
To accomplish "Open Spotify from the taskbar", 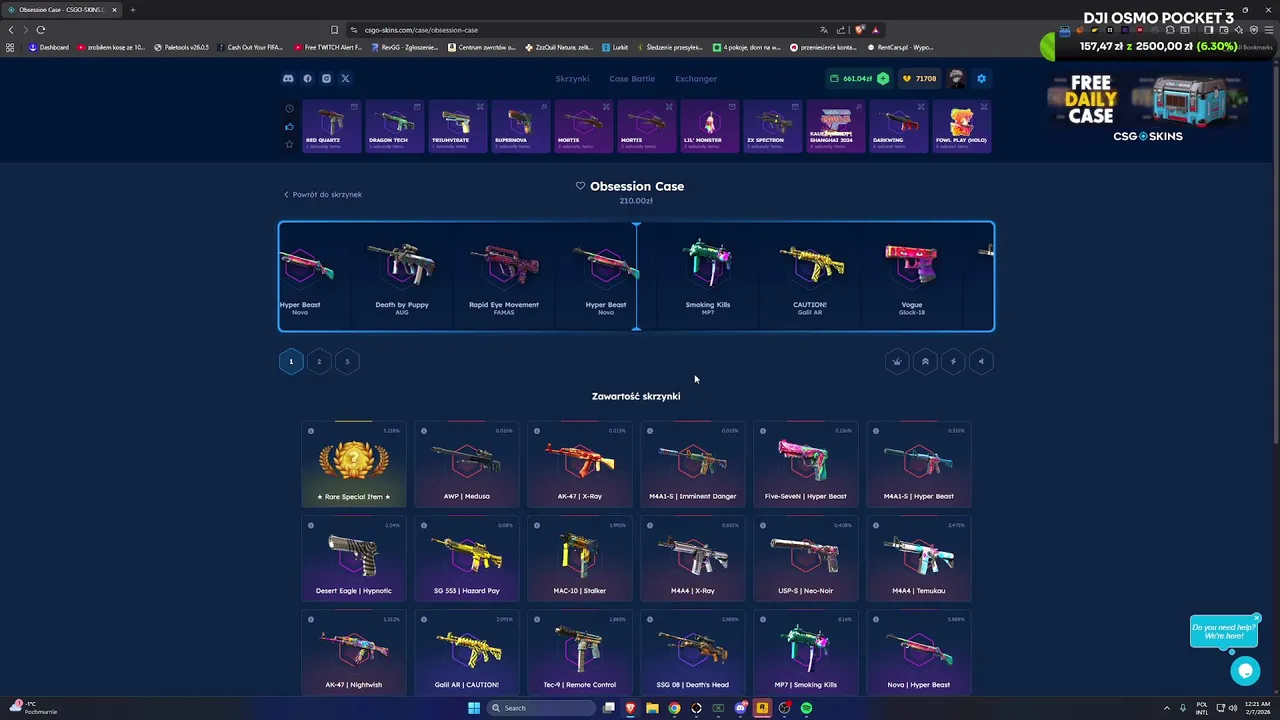I will point(806,708).
